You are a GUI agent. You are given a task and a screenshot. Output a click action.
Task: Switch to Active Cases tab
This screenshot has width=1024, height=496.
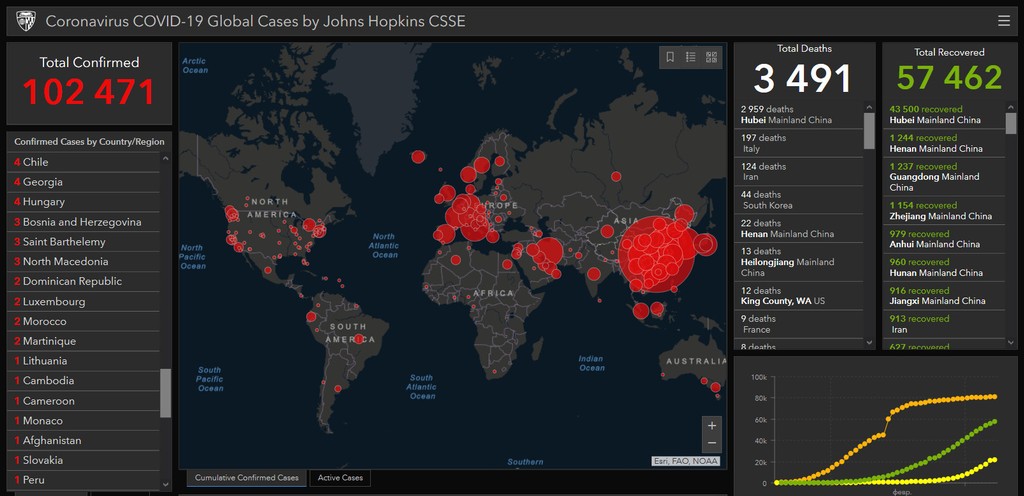(340, 478)
